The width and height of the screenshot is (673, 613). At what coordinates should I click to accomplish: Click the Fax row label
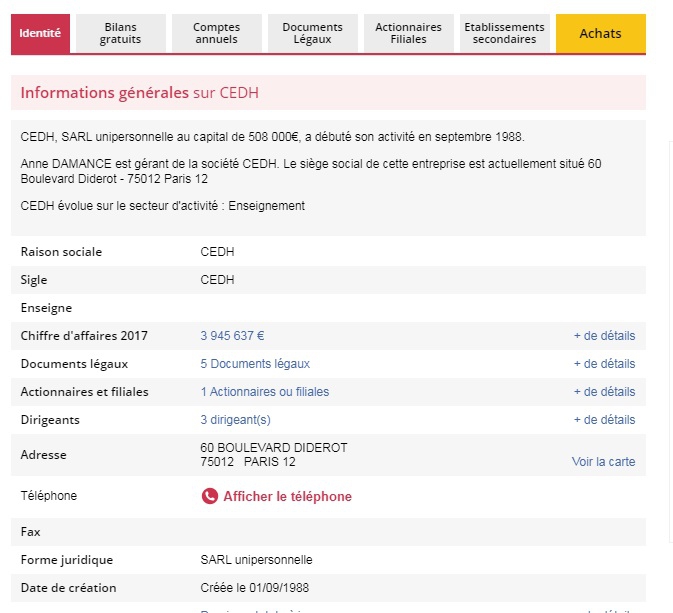pos(30,532)
